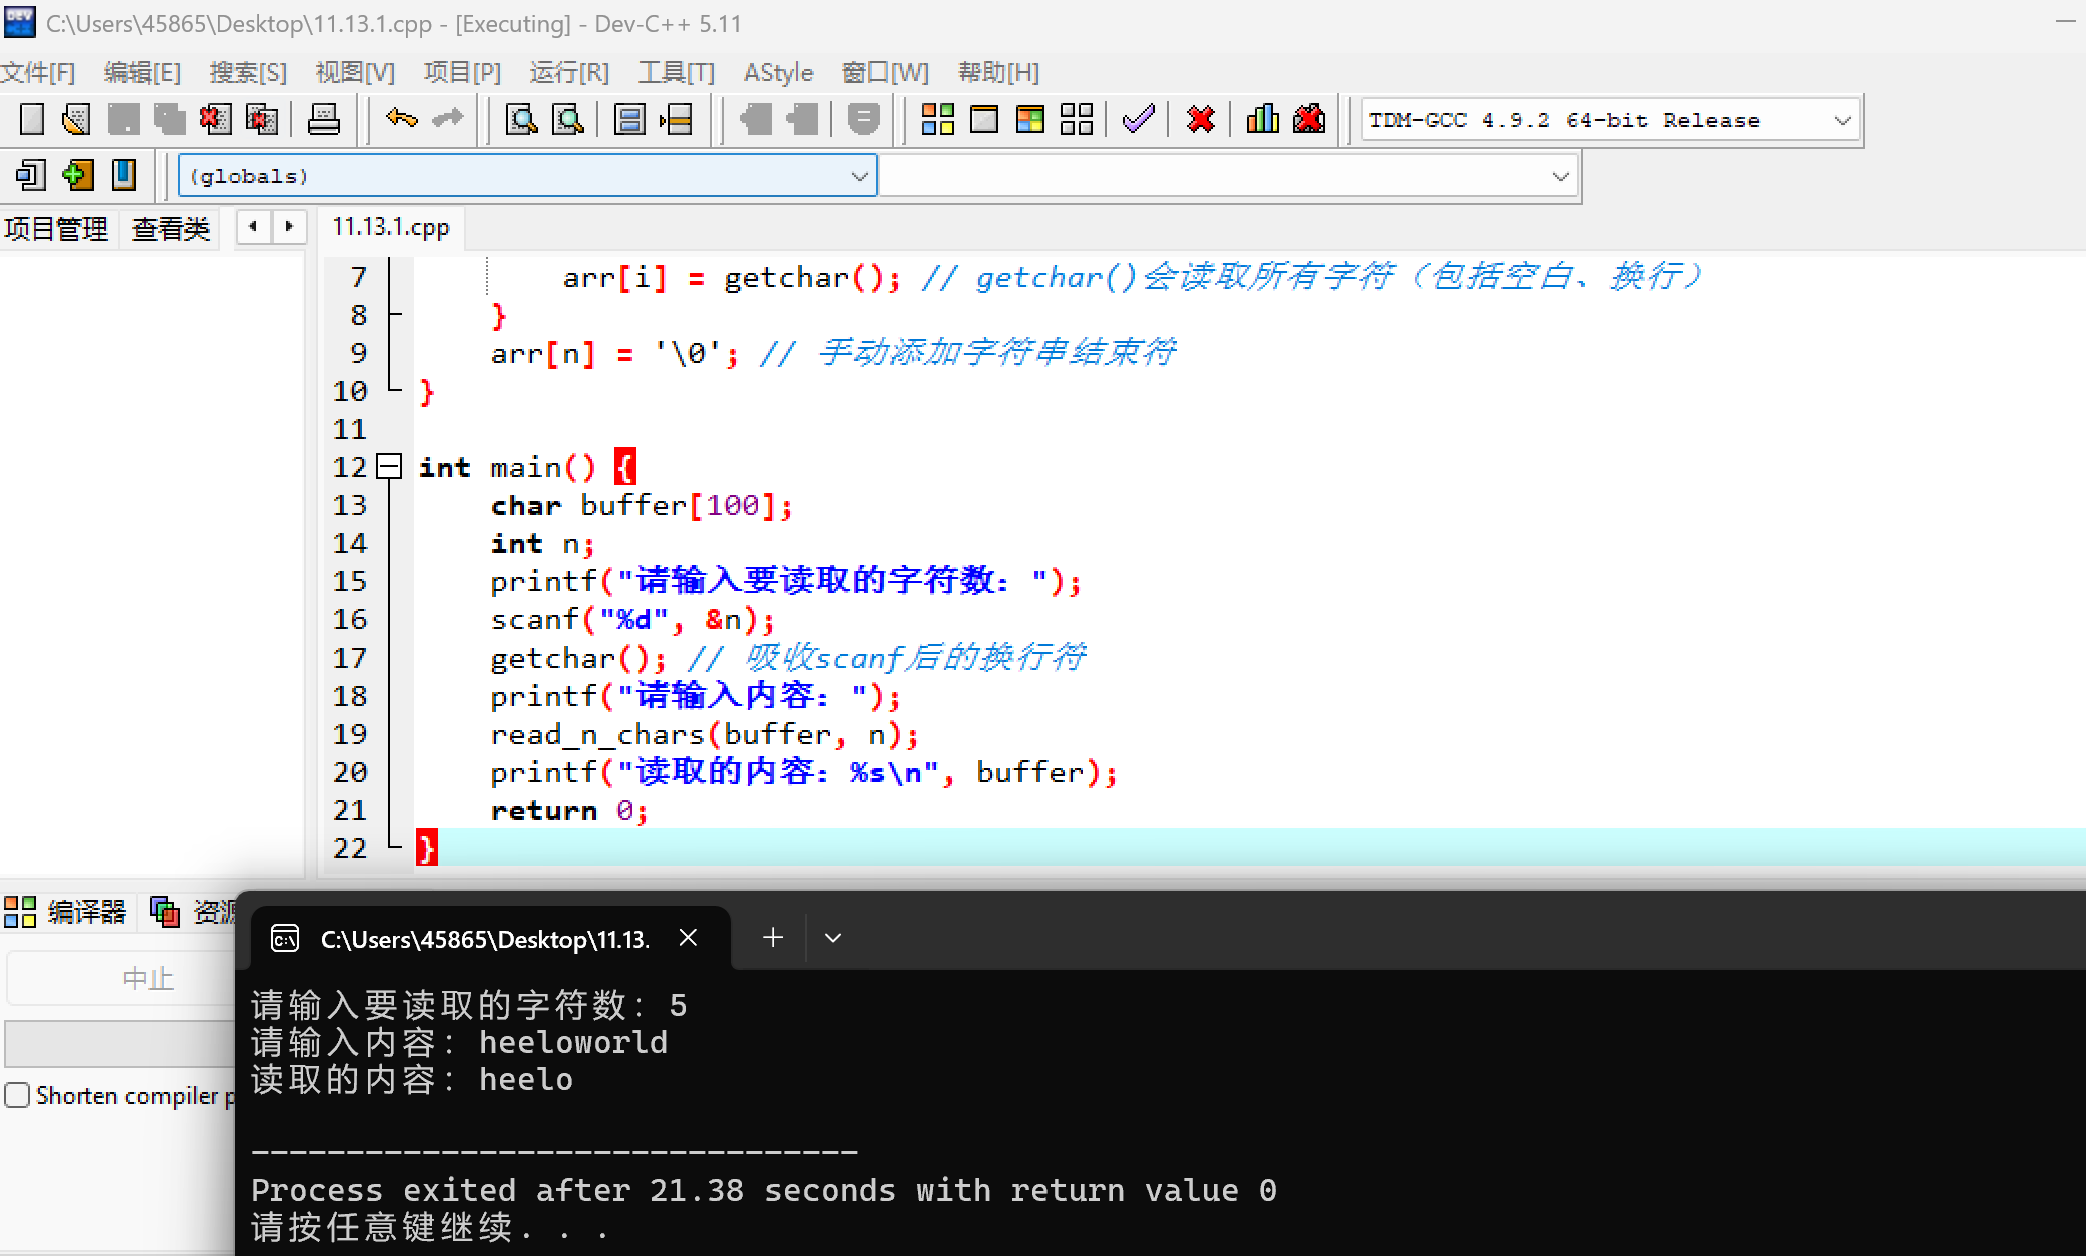2086x1256 pixels.
Task: Toggle Shorten compiler paths checkbox
Action: tap(17, 1095)
